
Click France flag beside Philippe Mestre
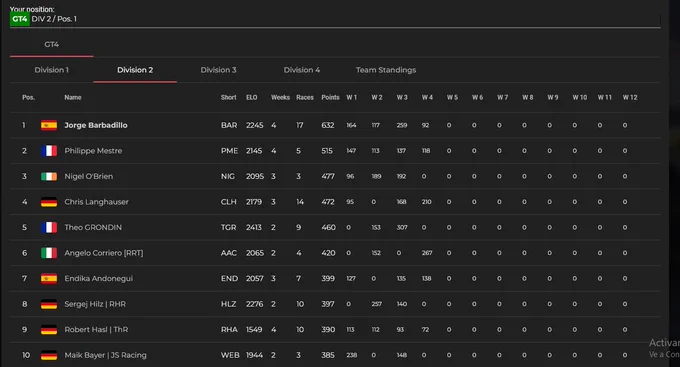pos(49,151)
